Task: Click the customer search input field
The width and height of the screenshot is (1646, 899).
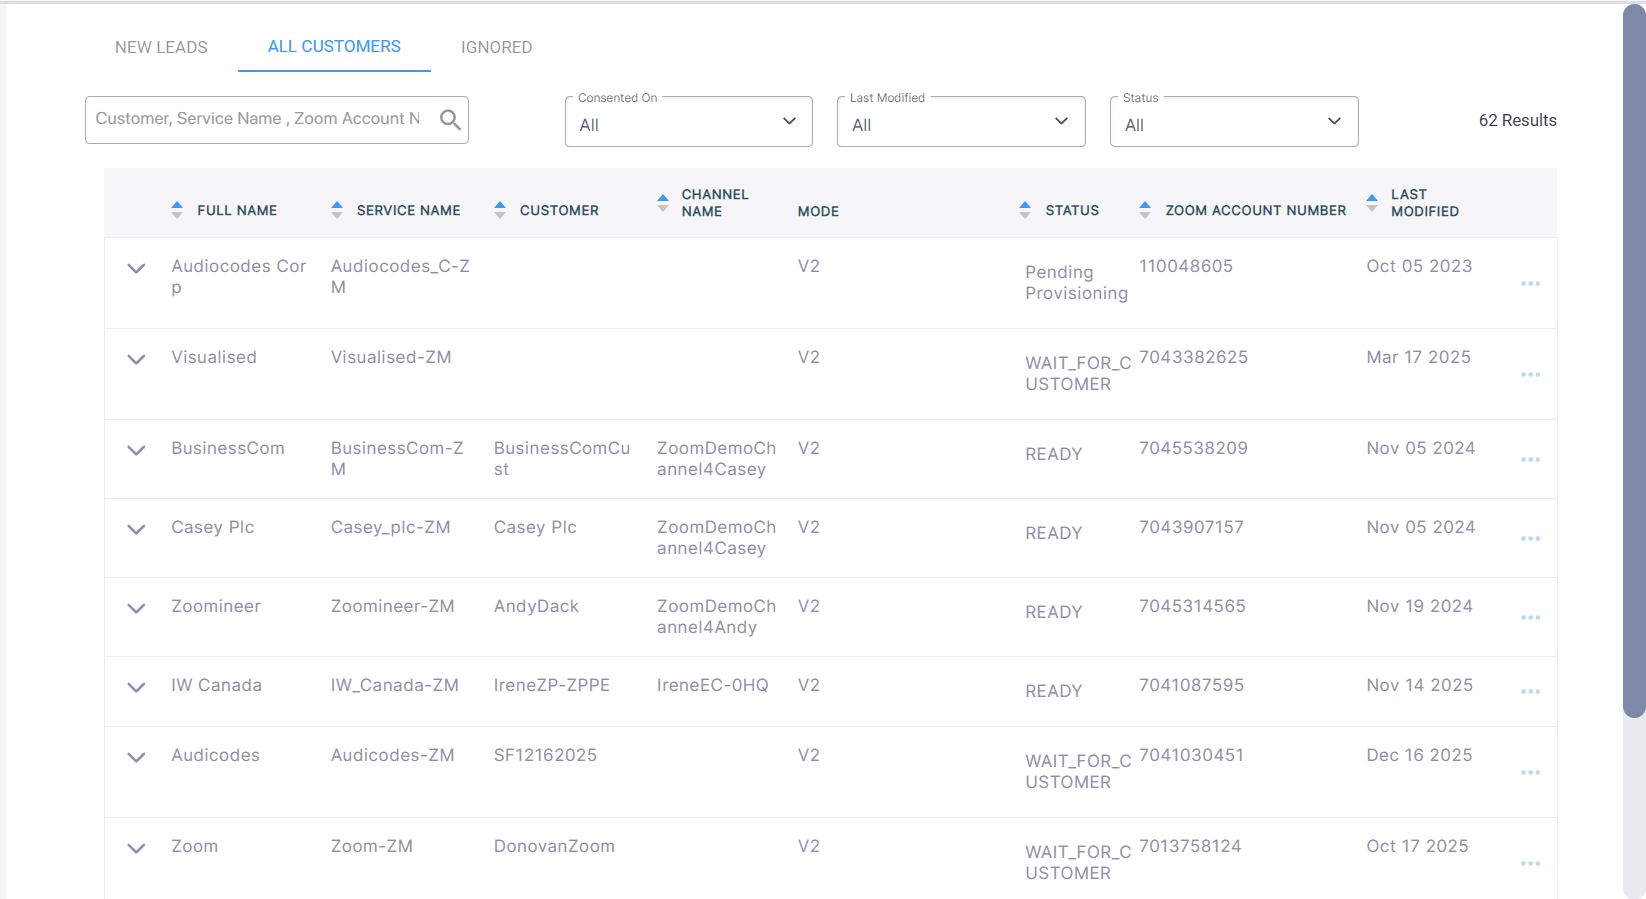Action: pyautogui.click(x=258, y=119)
